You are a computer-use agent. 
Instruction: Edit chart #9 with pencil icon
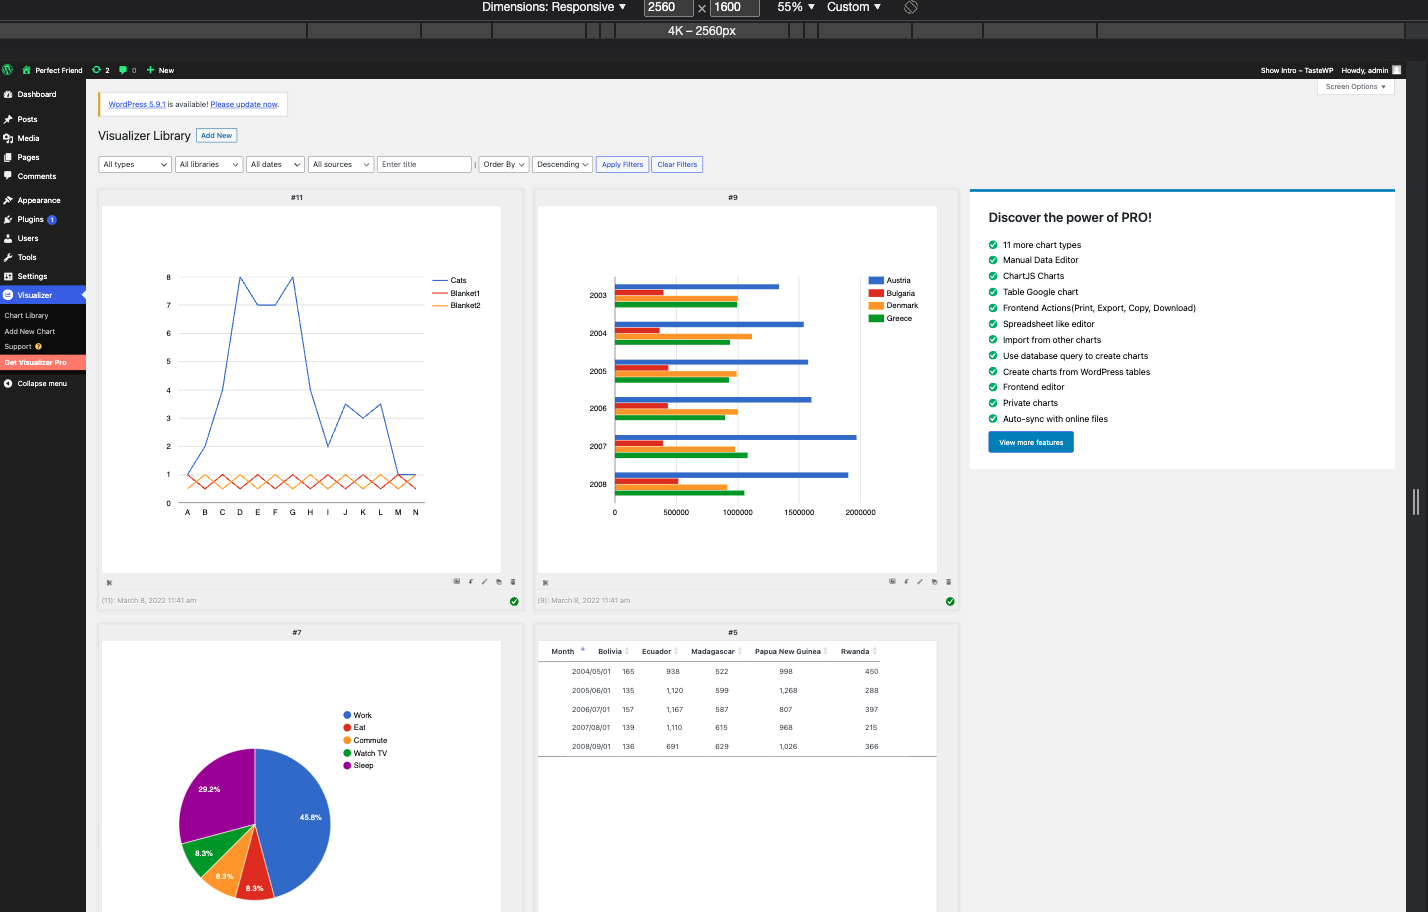click(920, 581)
